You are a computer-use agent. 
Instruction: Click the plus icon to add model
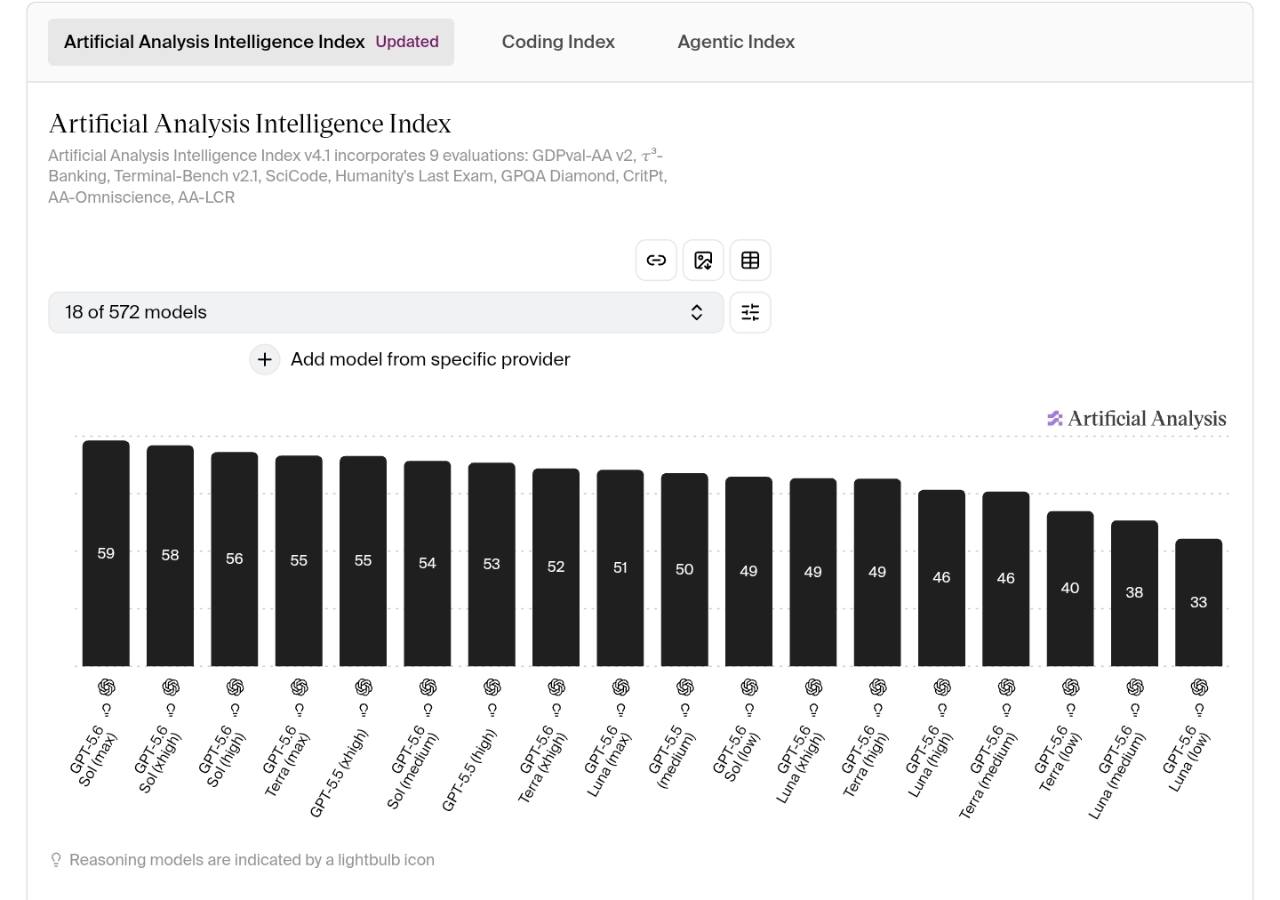[264, 359]
